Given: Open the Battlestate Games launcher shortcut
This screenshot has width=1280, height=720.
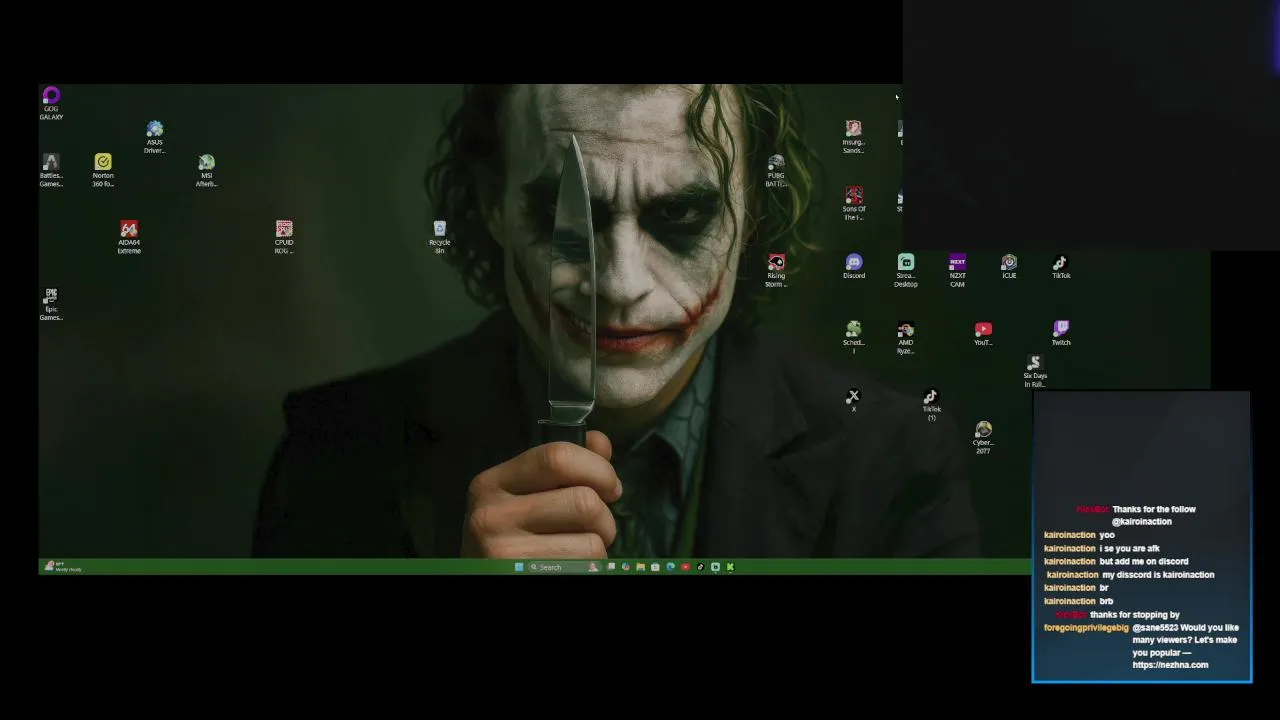Looking at the screenshot, I should [x=51, y=170].
